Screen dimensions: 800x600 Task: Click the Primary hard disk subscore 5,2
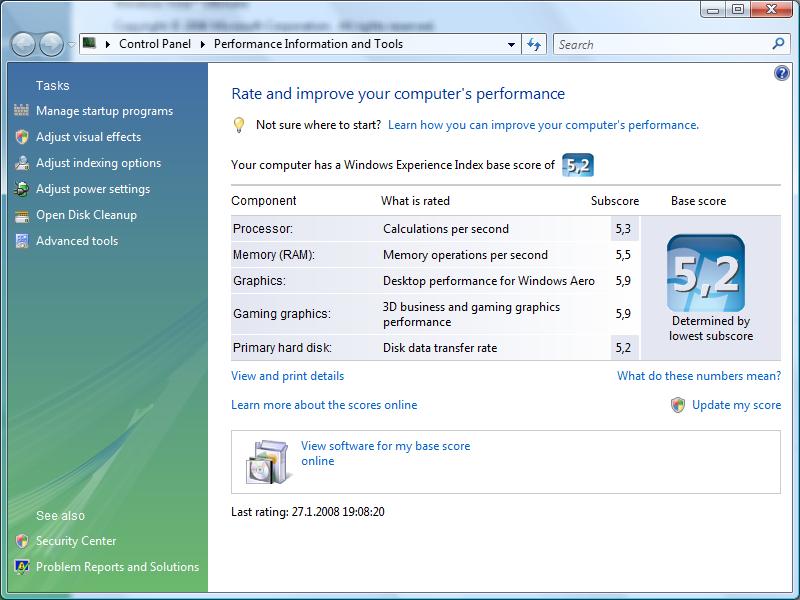623,347
